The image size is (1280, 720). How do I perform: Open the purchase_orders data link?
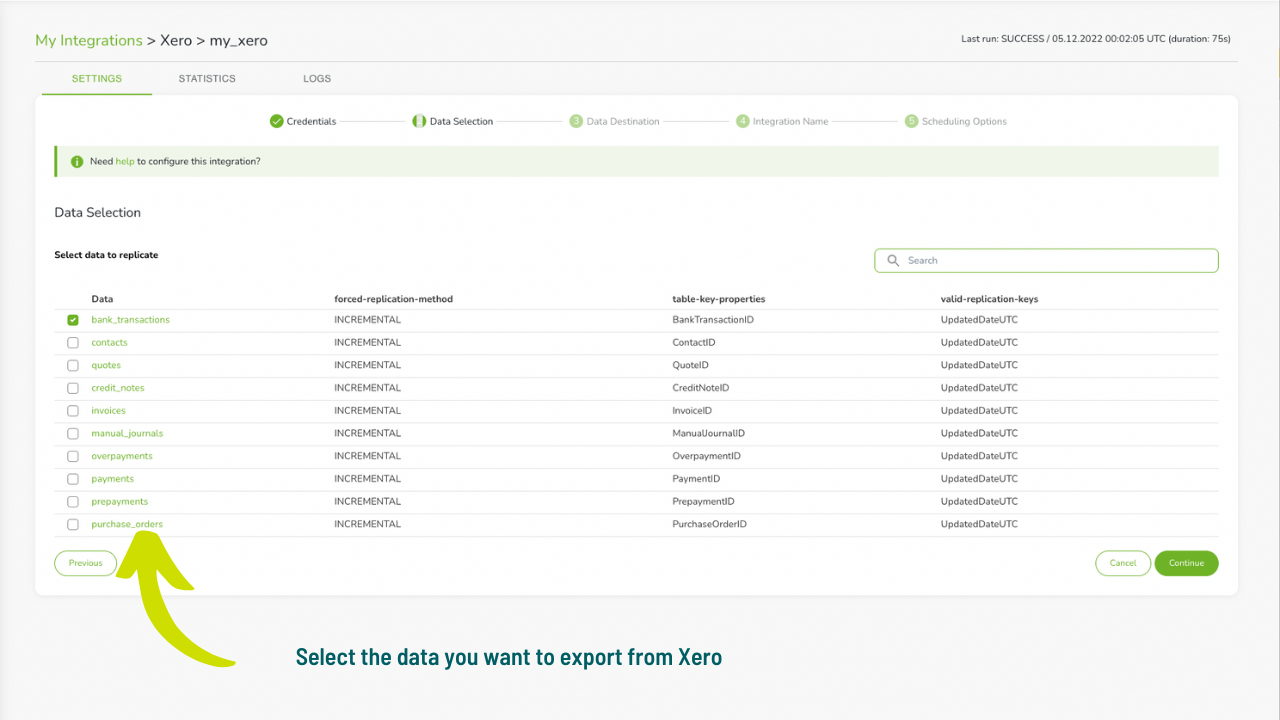[x=127, y=524]
